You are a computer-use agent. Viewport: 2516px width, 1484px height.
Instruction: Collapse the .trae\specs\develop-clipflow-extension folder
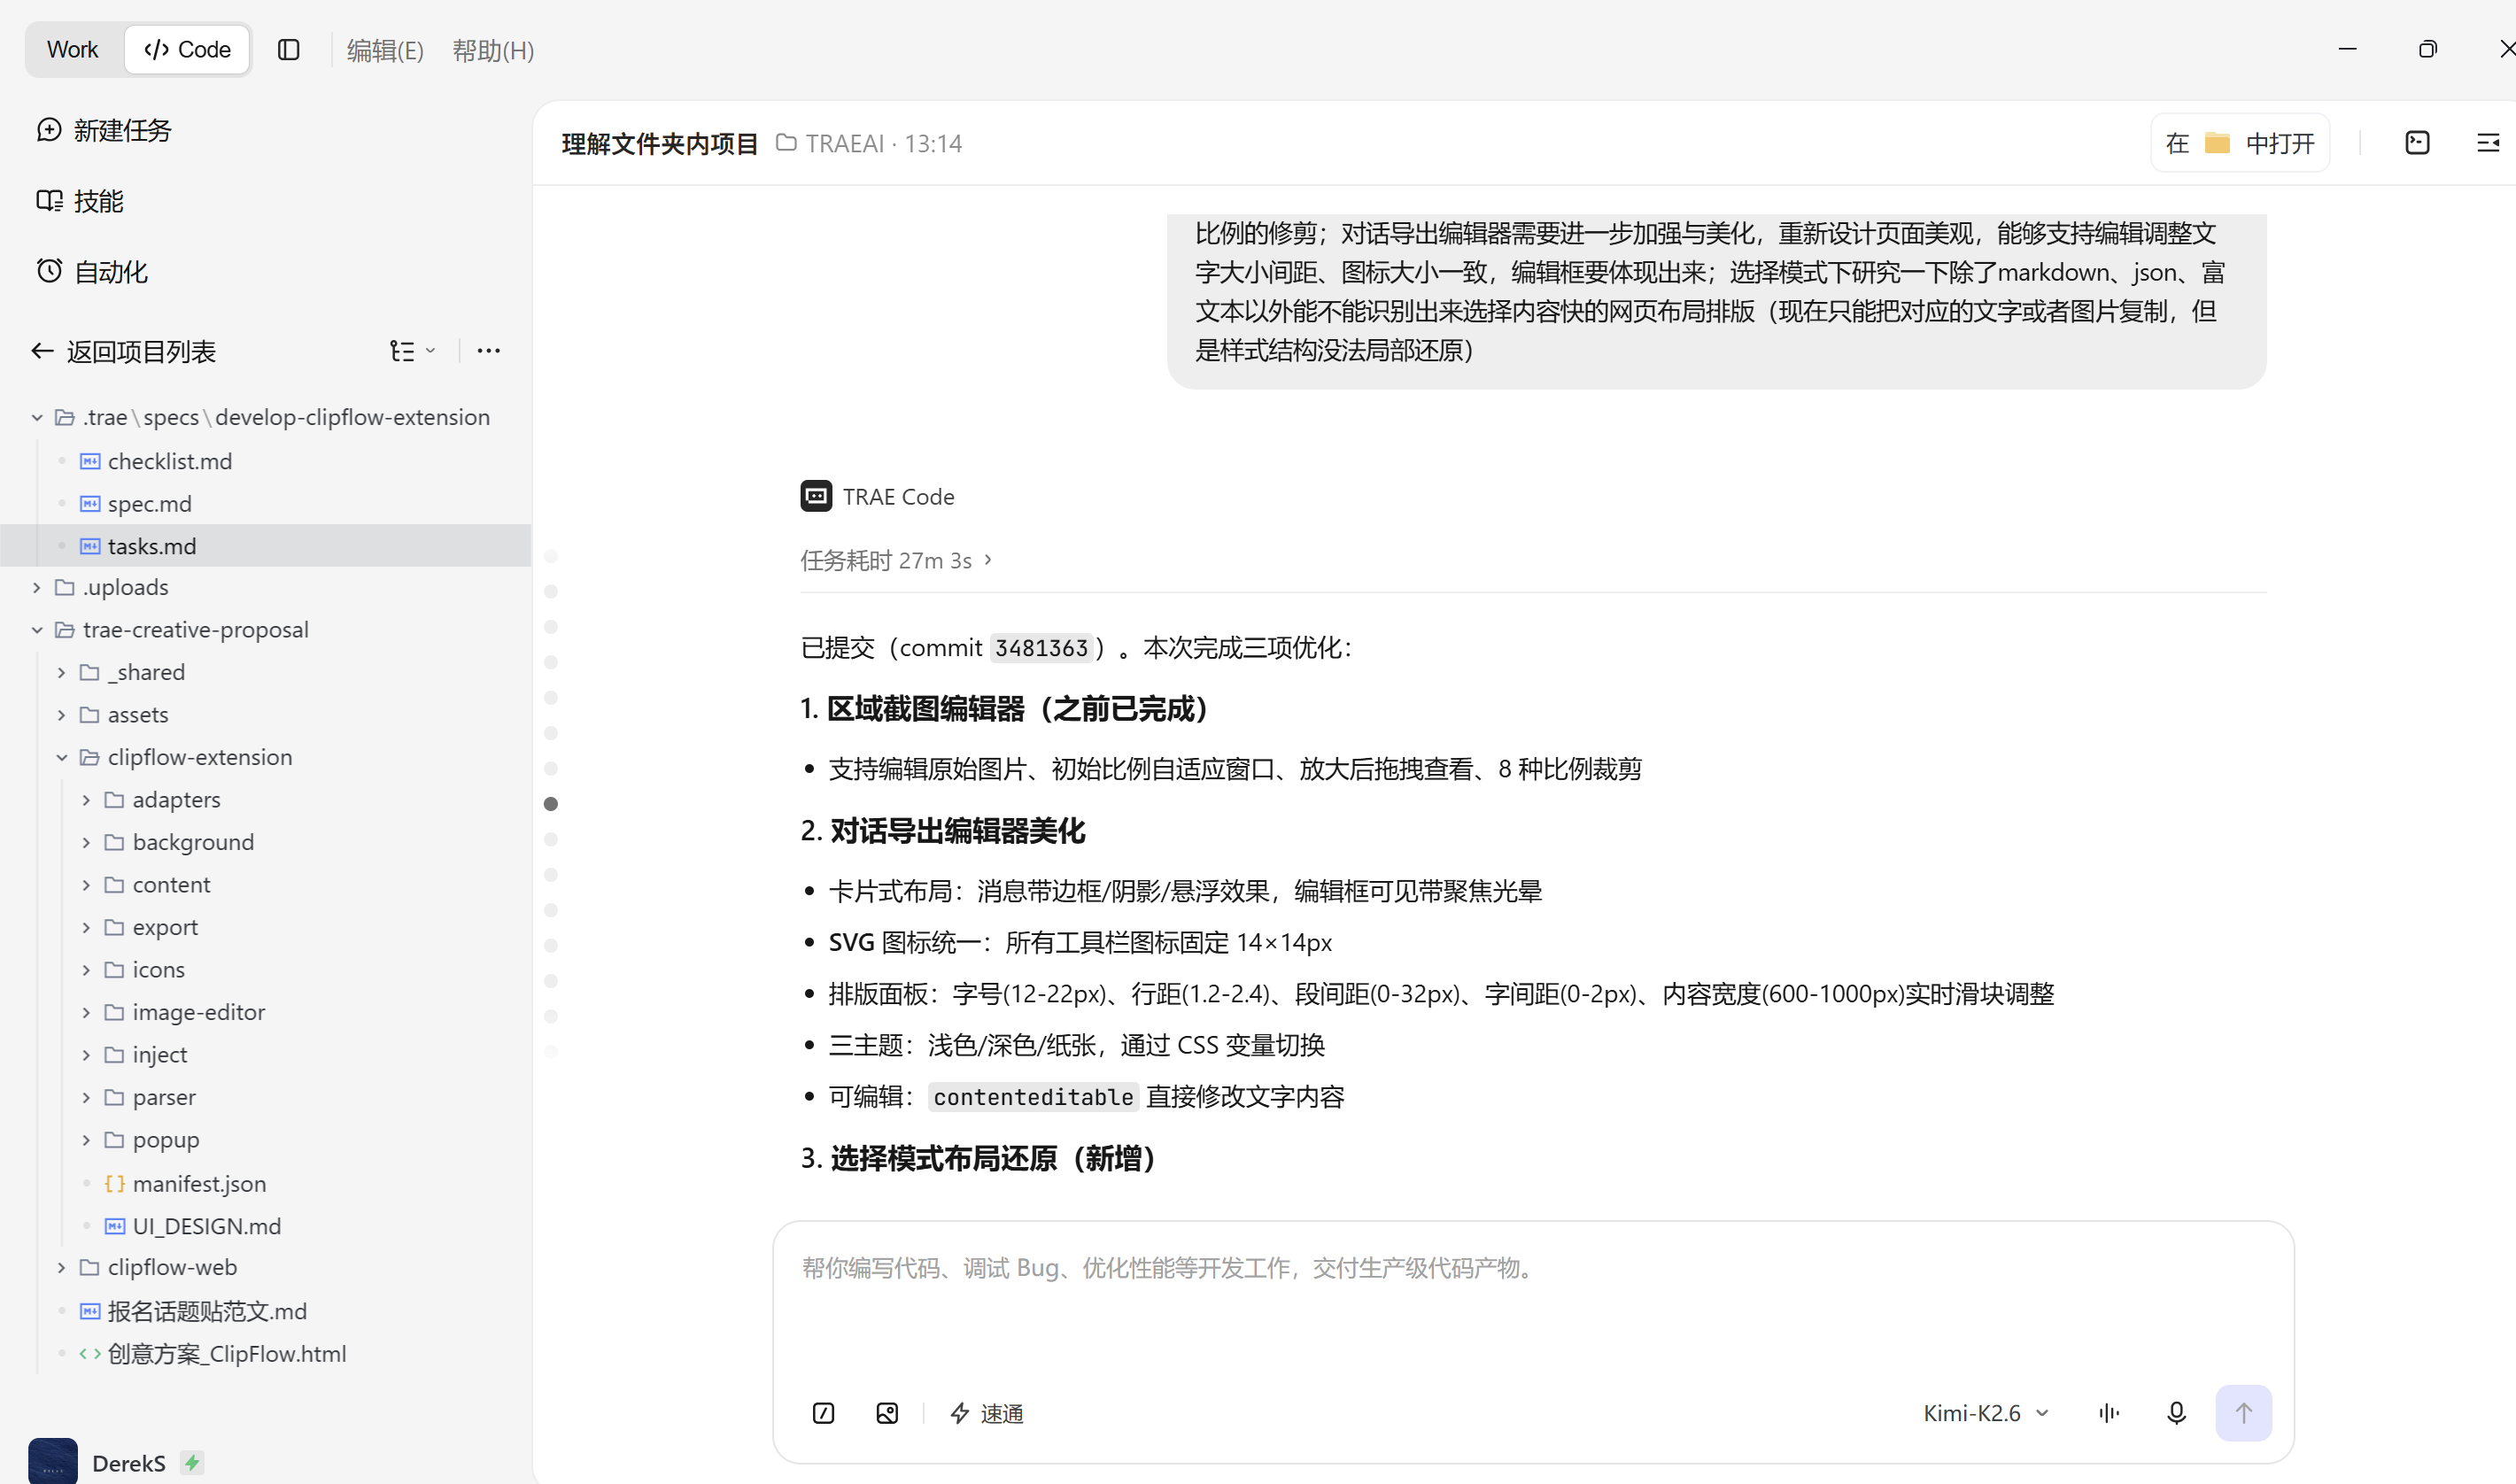[37, 417]
